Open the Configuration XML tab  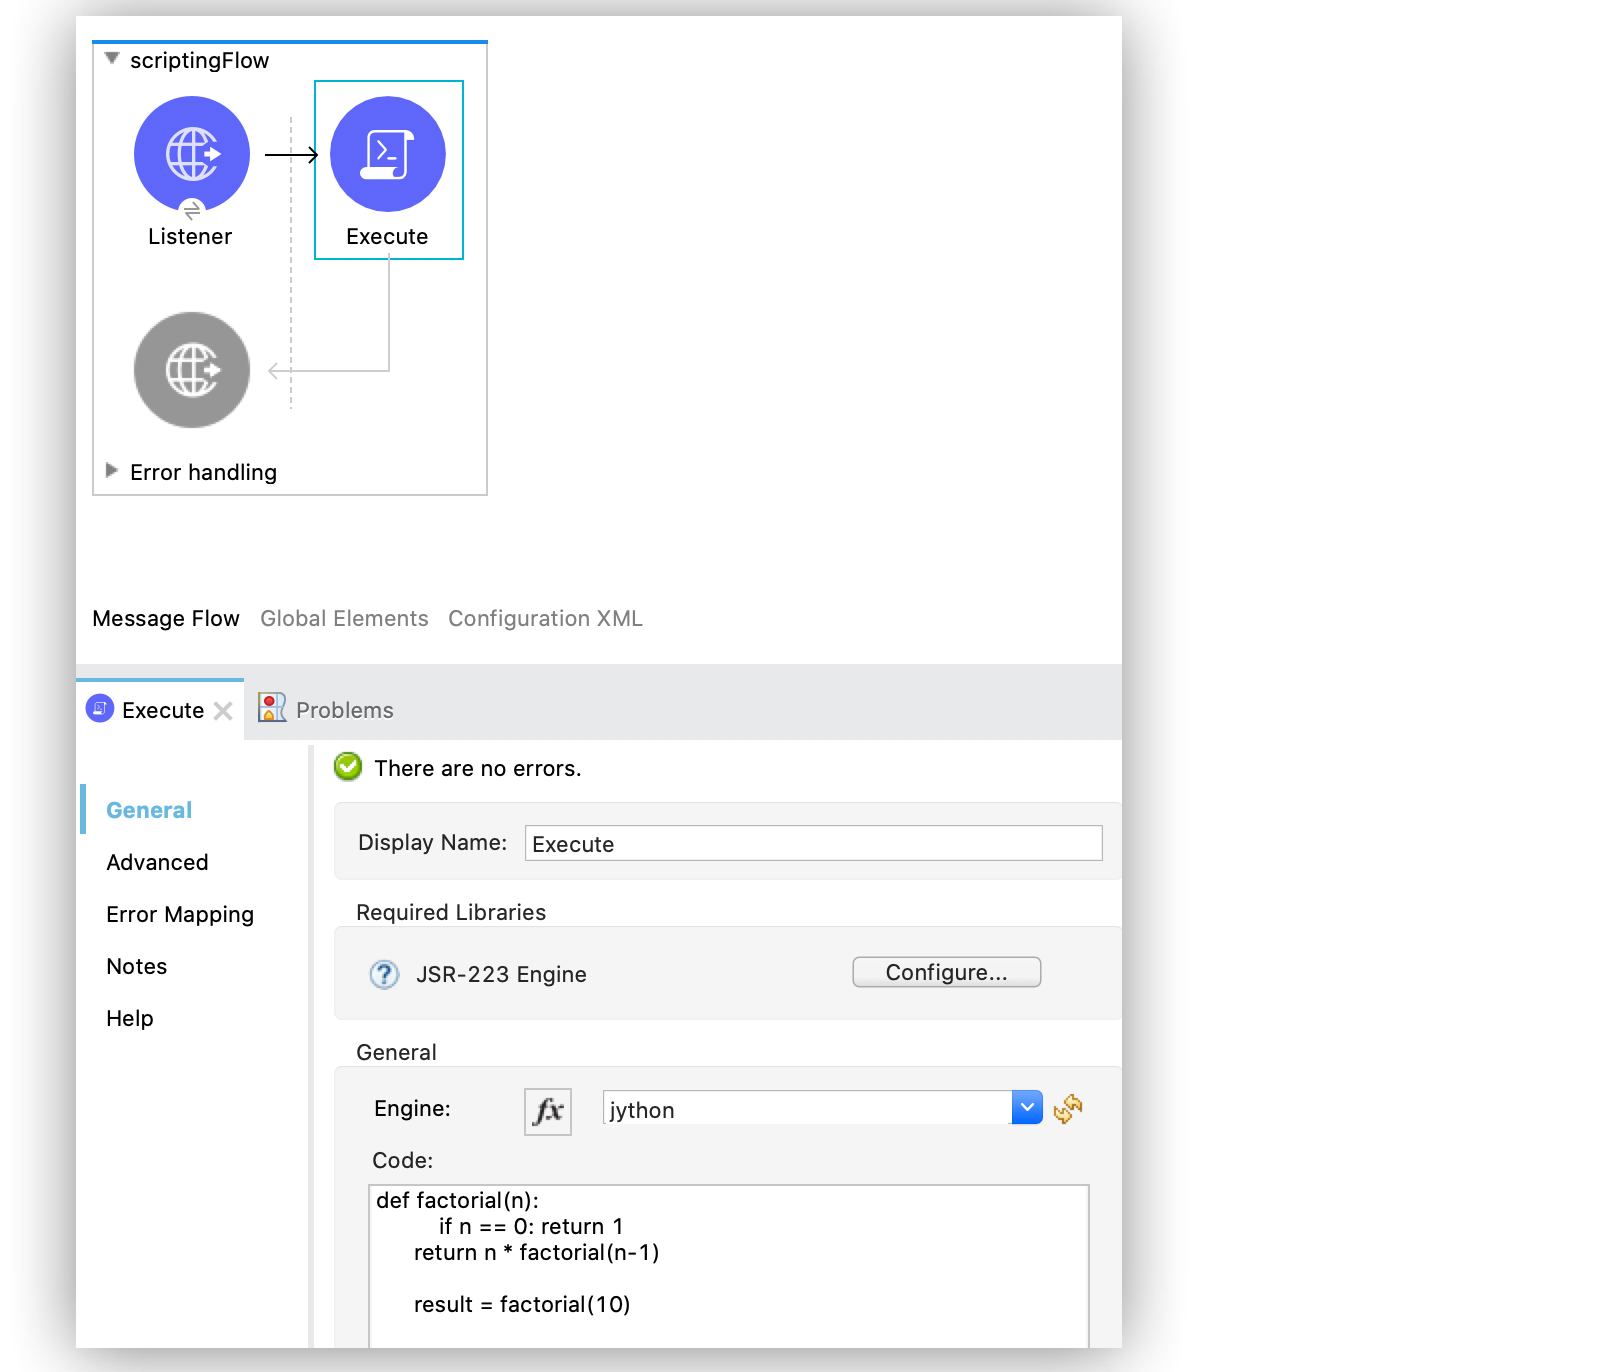pyautogui.click(x=545, y=619)
